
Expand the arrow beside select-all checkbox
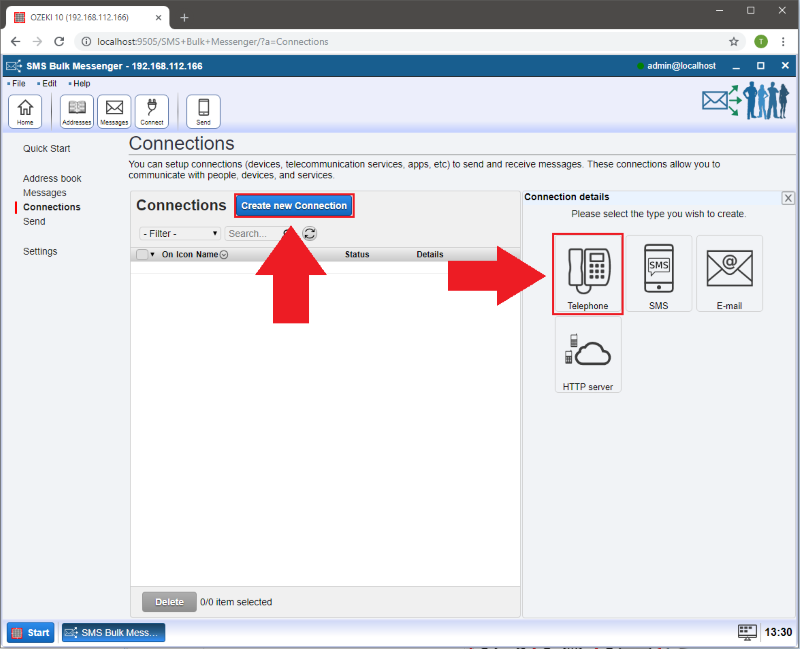(153, 255)
